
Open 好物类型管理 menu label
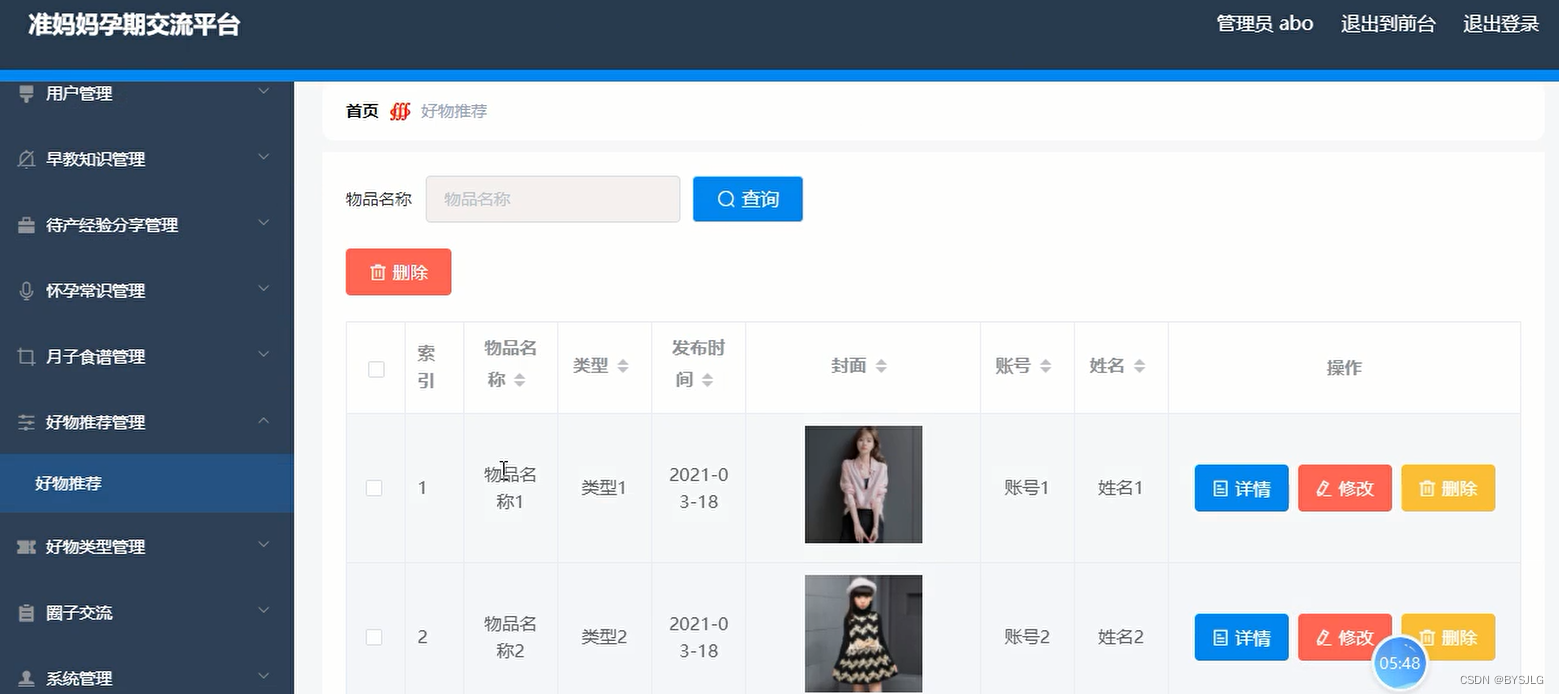click(x=95, y=547)
